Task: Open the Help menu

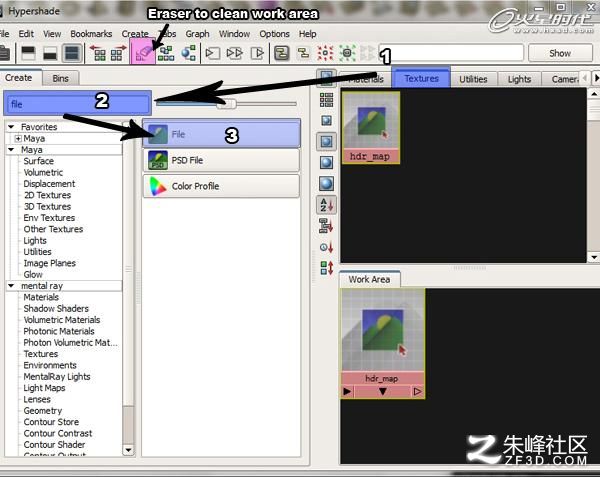Action: (308, 34)
